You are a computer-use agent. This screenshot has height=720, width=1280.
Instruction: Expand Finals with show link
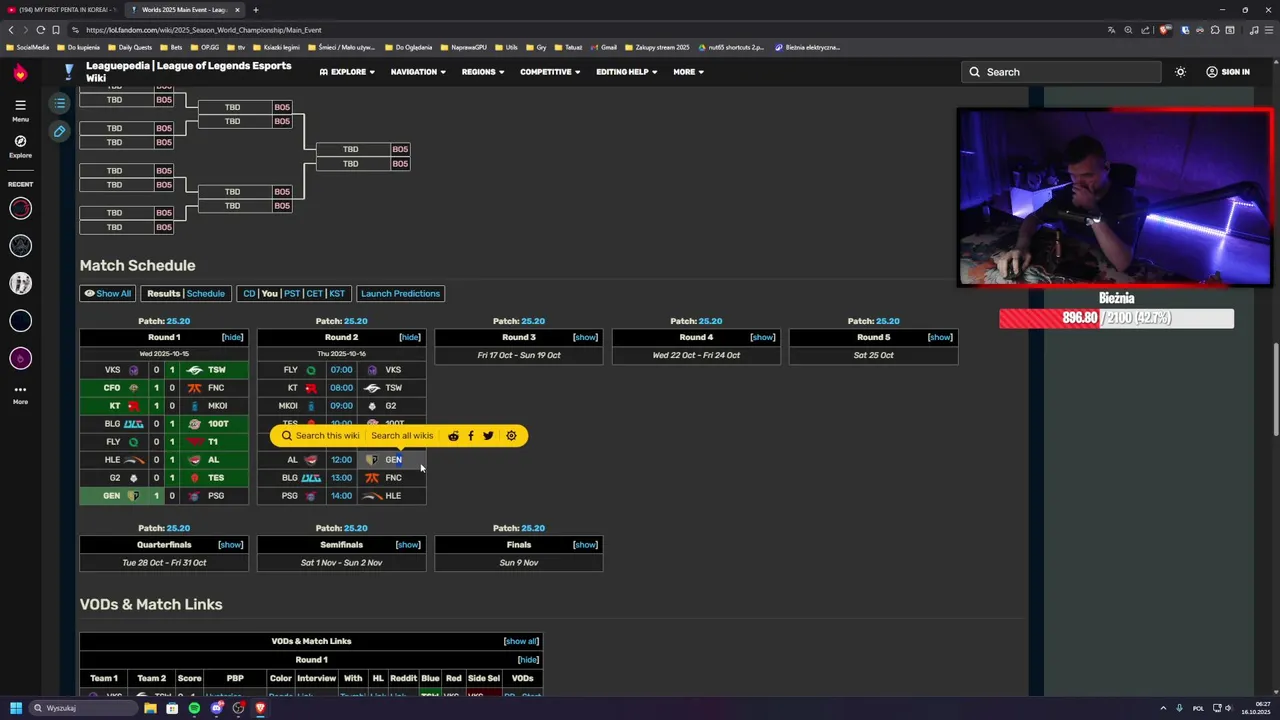point(585,545)
